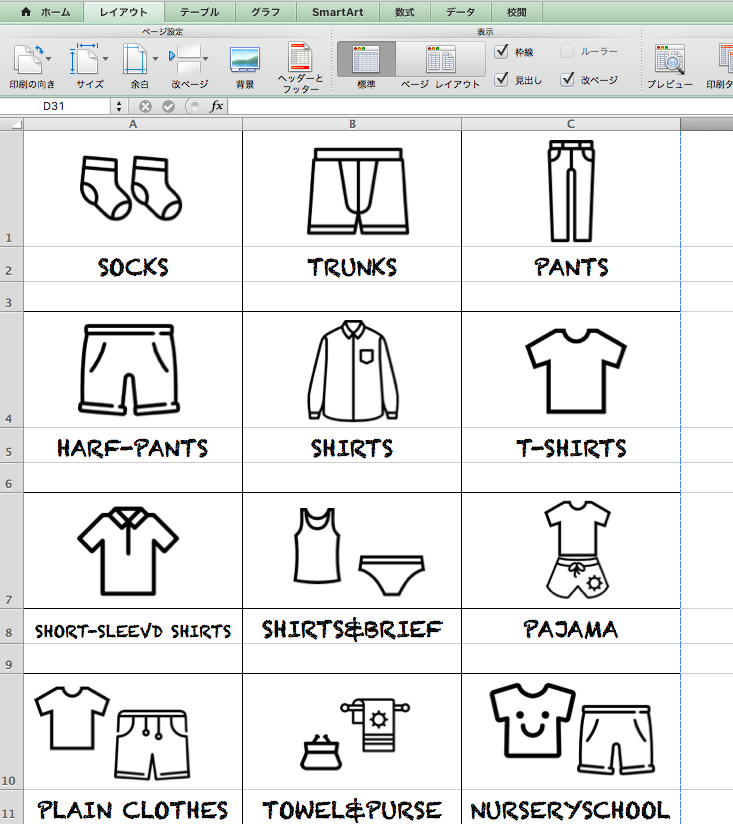The width and height of the screenshot is (733, 824).
Task: Select the T-shirt picture in row 4
Action: click(576, 370)
